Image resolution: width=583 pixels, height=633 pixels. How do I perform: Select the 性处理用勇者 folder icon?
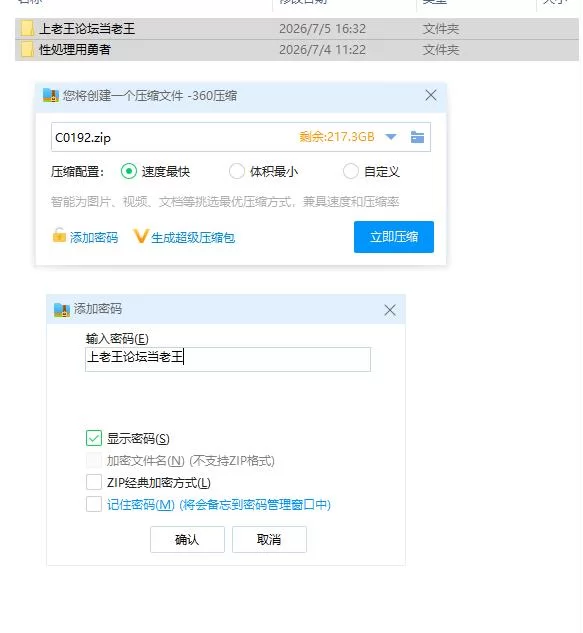pos(27,50)
